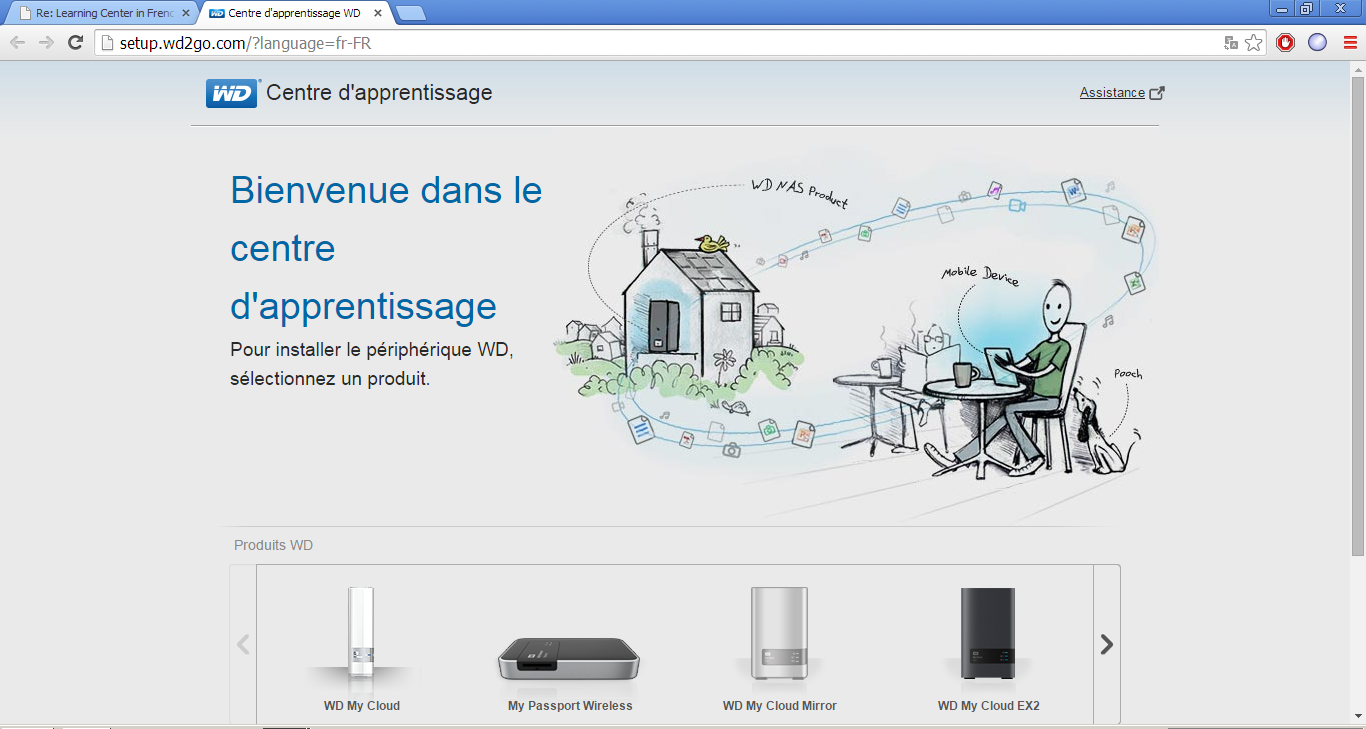
Task: Select the WD My Cloud EX2 product image
Action: point(988,634)
